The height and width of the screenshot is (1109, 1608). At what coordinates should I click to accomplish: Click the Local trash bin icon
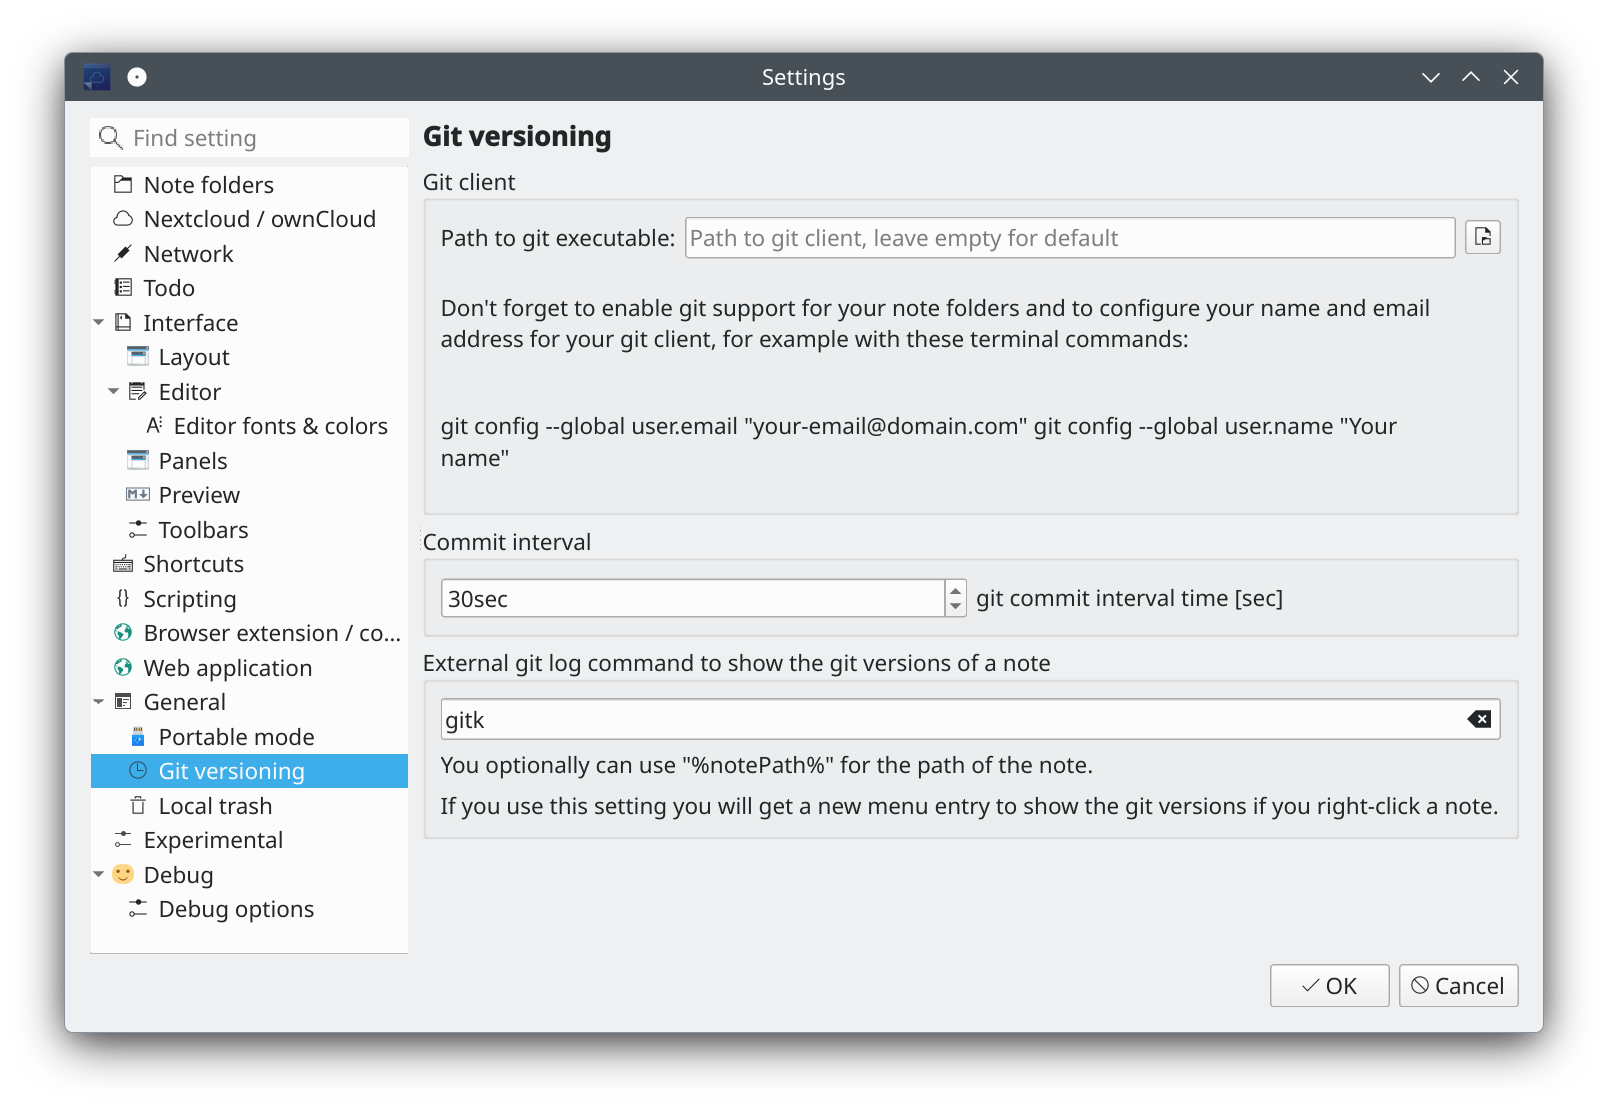click(x=137, y=805)
